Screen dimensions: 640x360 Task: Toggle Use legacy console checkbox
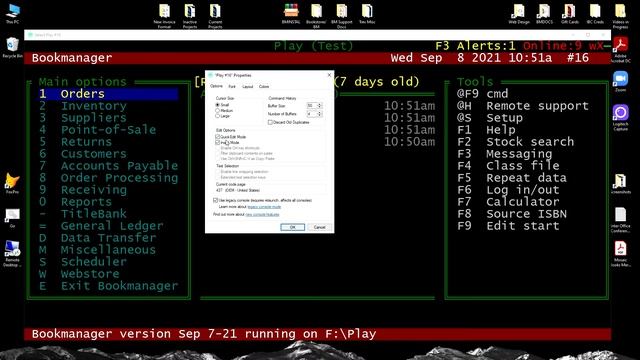216,200
